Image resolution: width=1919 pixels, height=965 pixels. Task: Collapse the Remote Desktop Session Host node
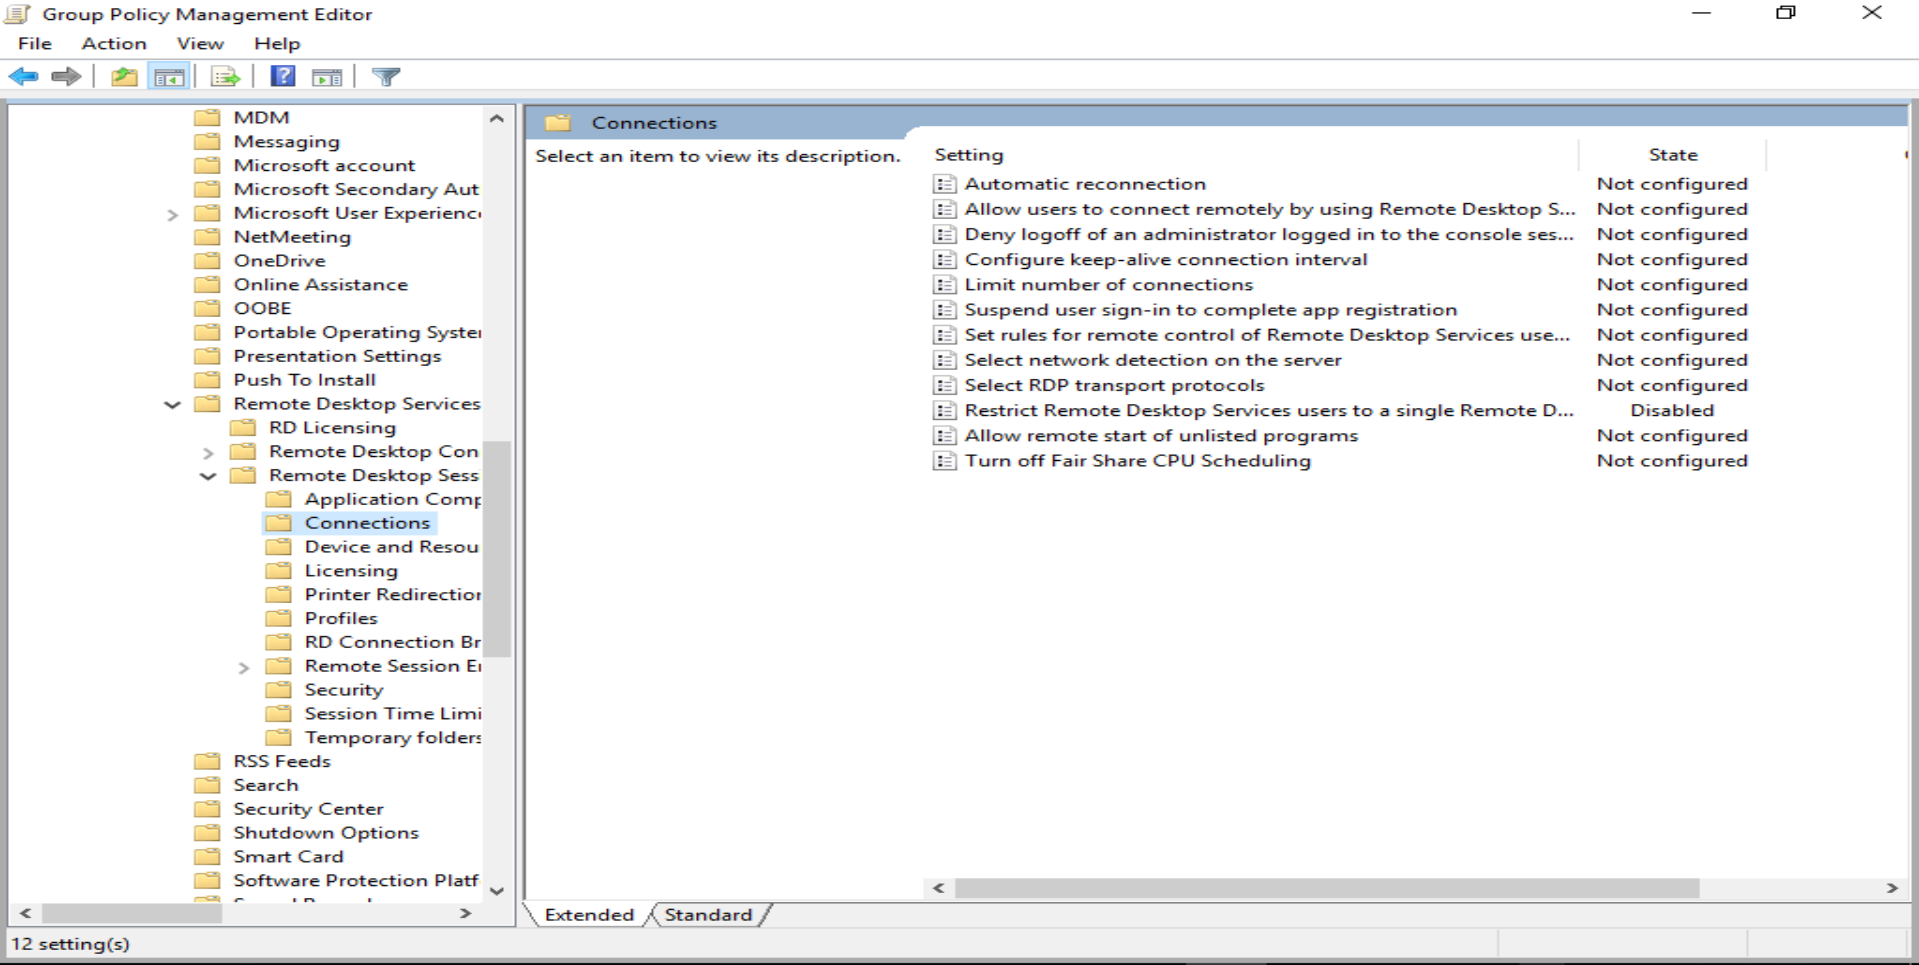click(208, 476)
